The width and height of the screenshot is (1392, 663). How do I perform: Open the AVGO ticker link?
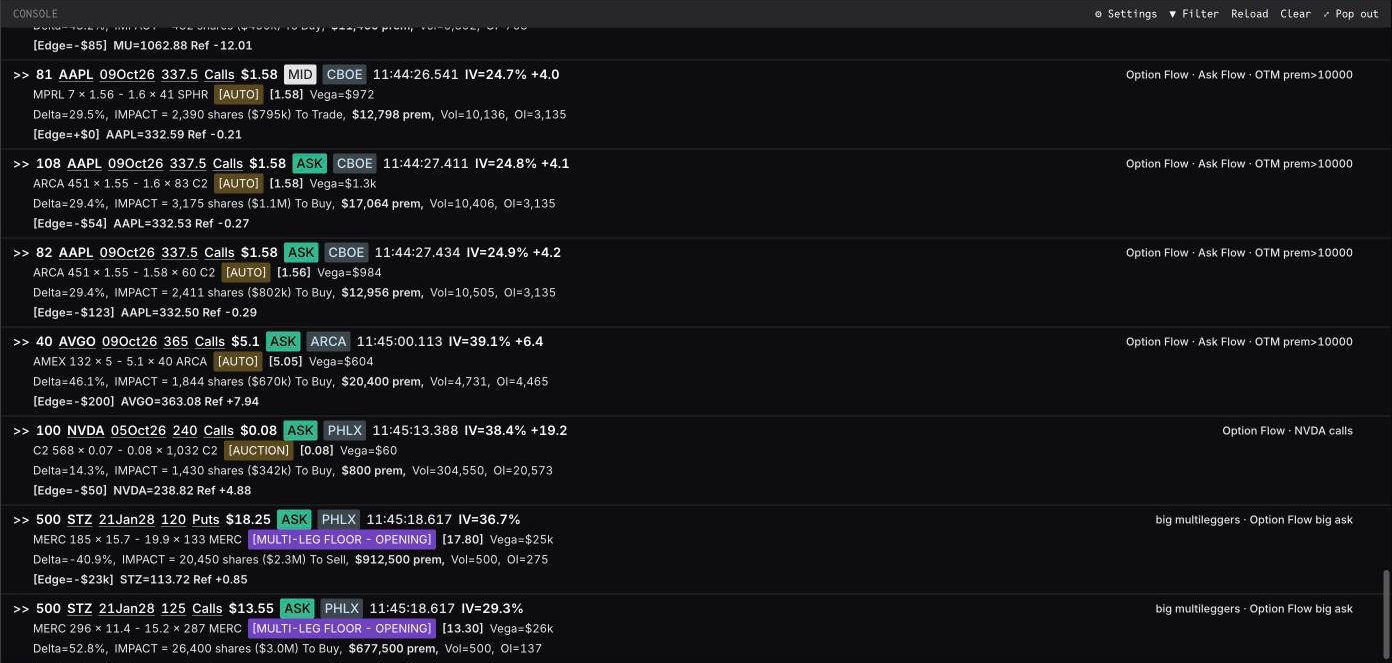[x=77, y=342]
